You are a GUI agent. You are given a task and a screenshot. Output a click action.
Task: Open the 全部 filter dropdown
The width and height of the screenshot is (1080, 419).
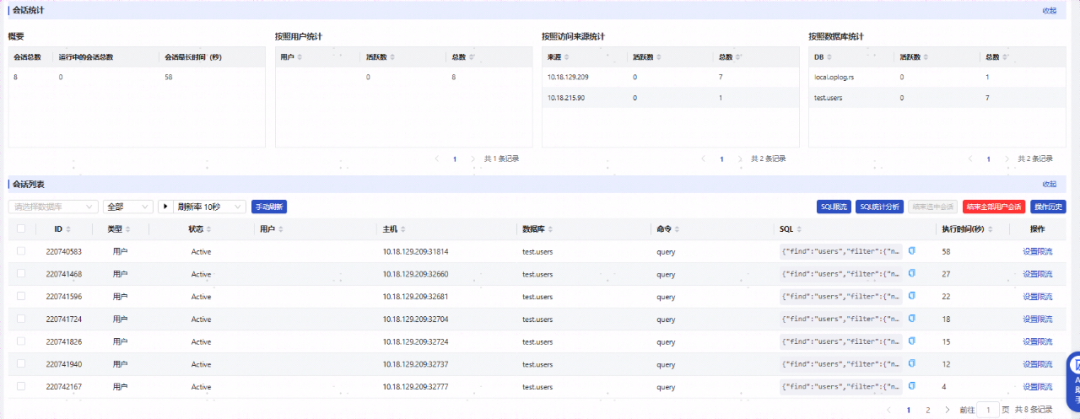pyautogui.click(x=128, y=206)
